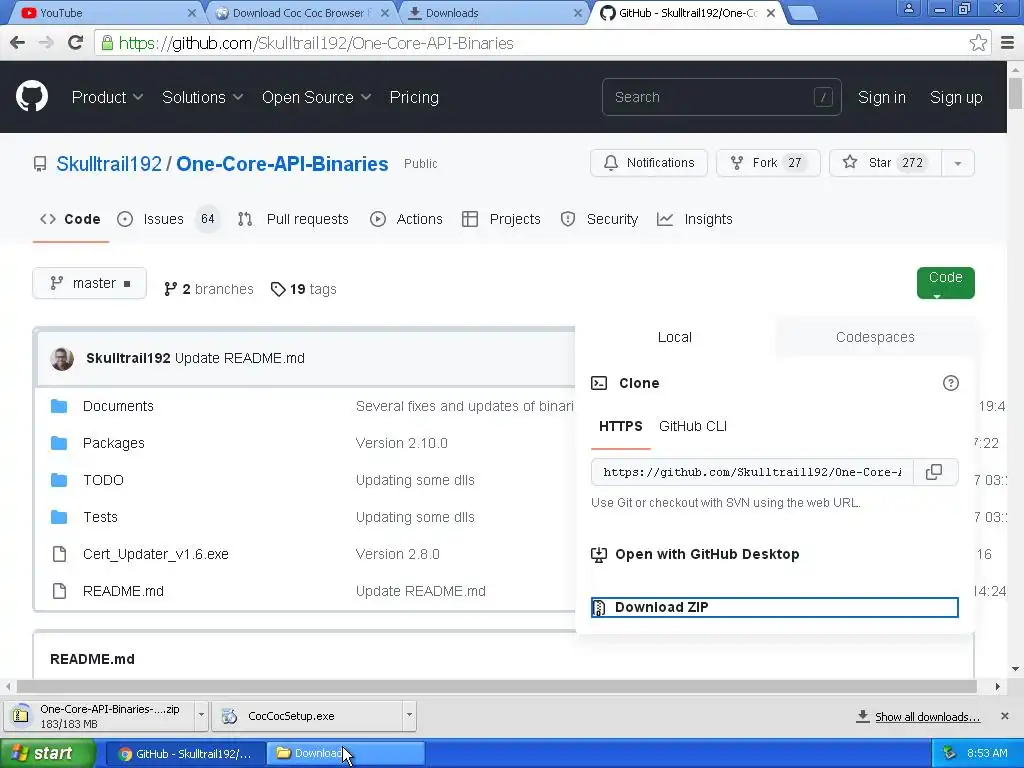Open the Tests folder
Screen dimensions: 1024x768
100,517
